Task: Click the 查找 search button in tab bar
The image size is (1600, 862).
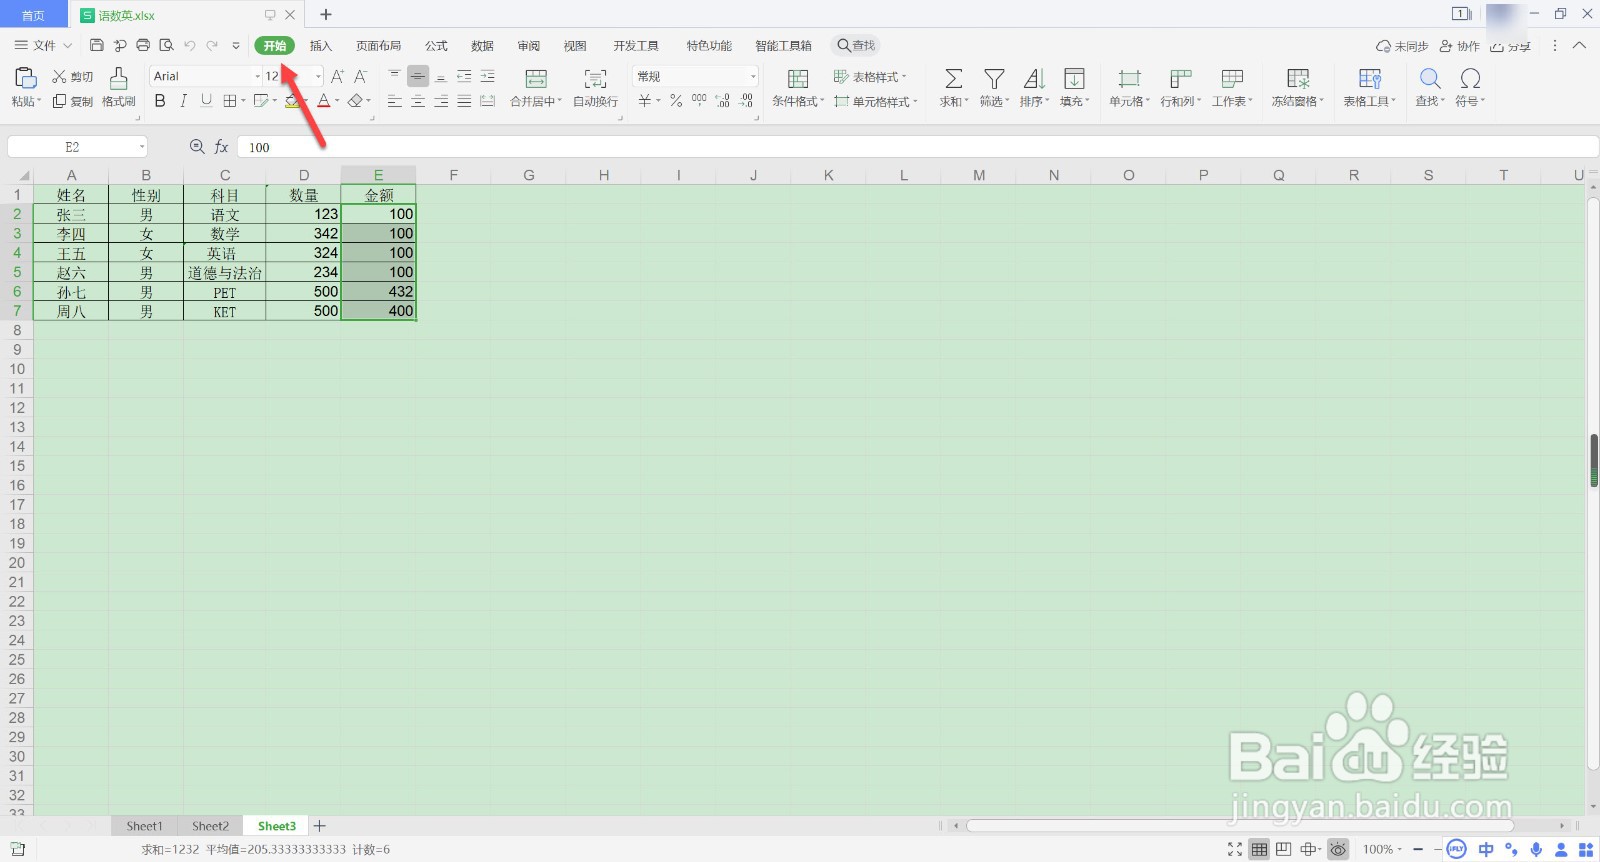Action: 856,45
